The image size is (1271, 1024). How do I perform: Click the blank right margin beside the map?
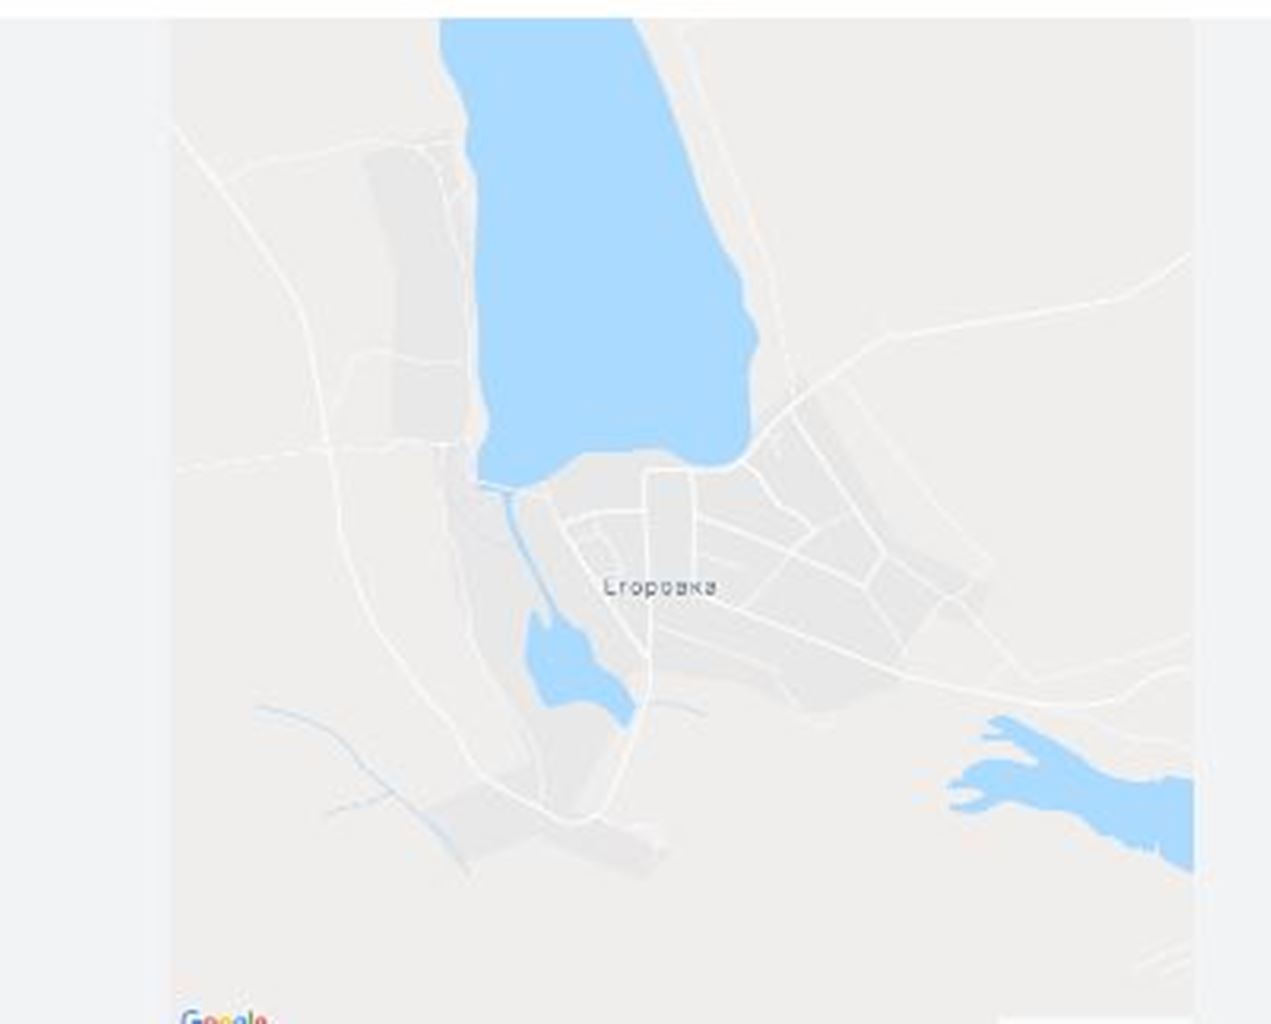1233,520
